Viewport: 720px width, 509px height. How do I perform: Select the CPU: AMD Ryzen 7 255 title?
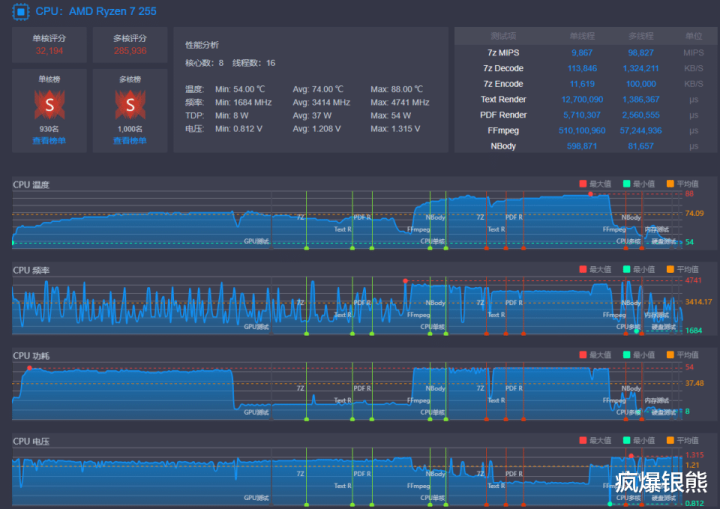pos(96,11)
